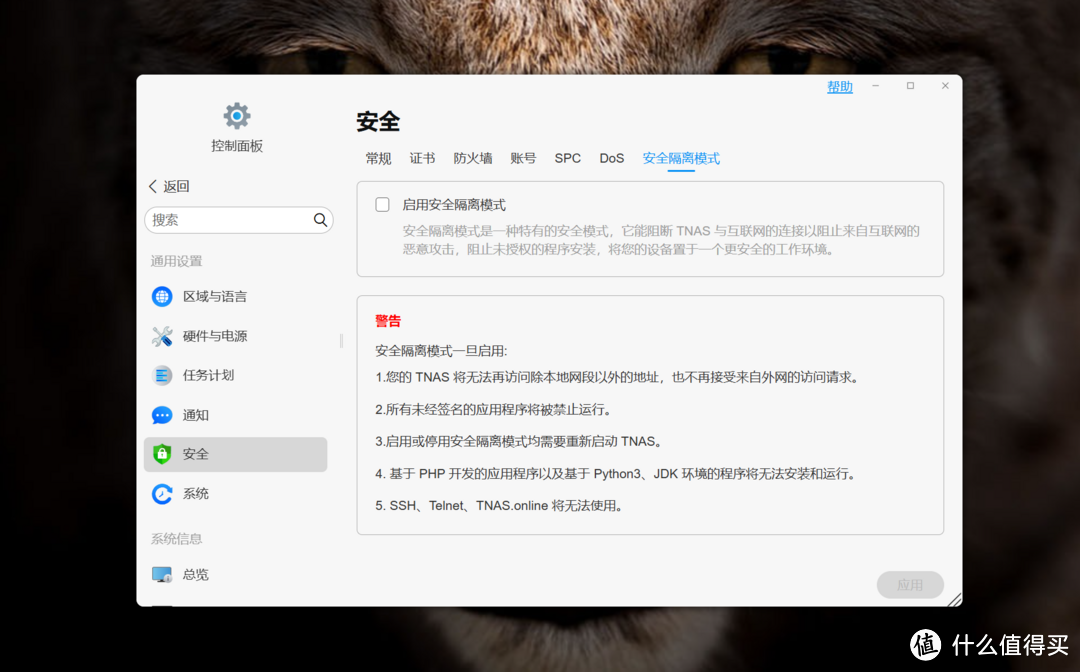Open the 证书 tab

point(422,158)
